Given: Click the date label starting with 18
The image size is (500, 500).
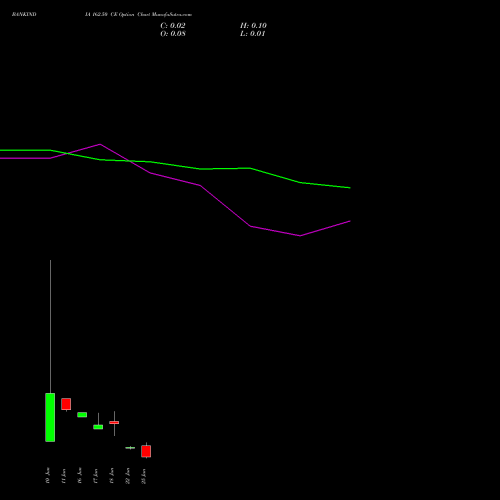Looking at the screenshot, I should point(112,476).
